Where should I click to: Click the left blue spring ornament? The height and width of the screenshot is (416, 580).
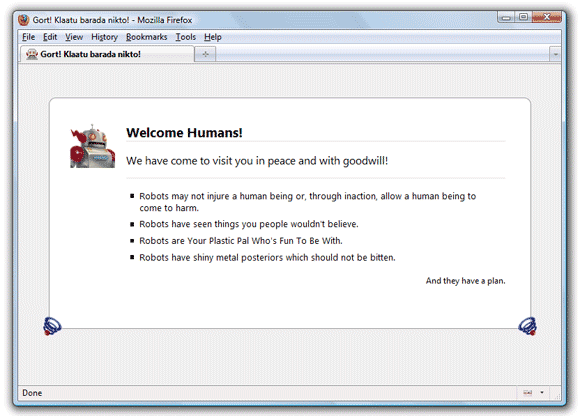(52, 326)
